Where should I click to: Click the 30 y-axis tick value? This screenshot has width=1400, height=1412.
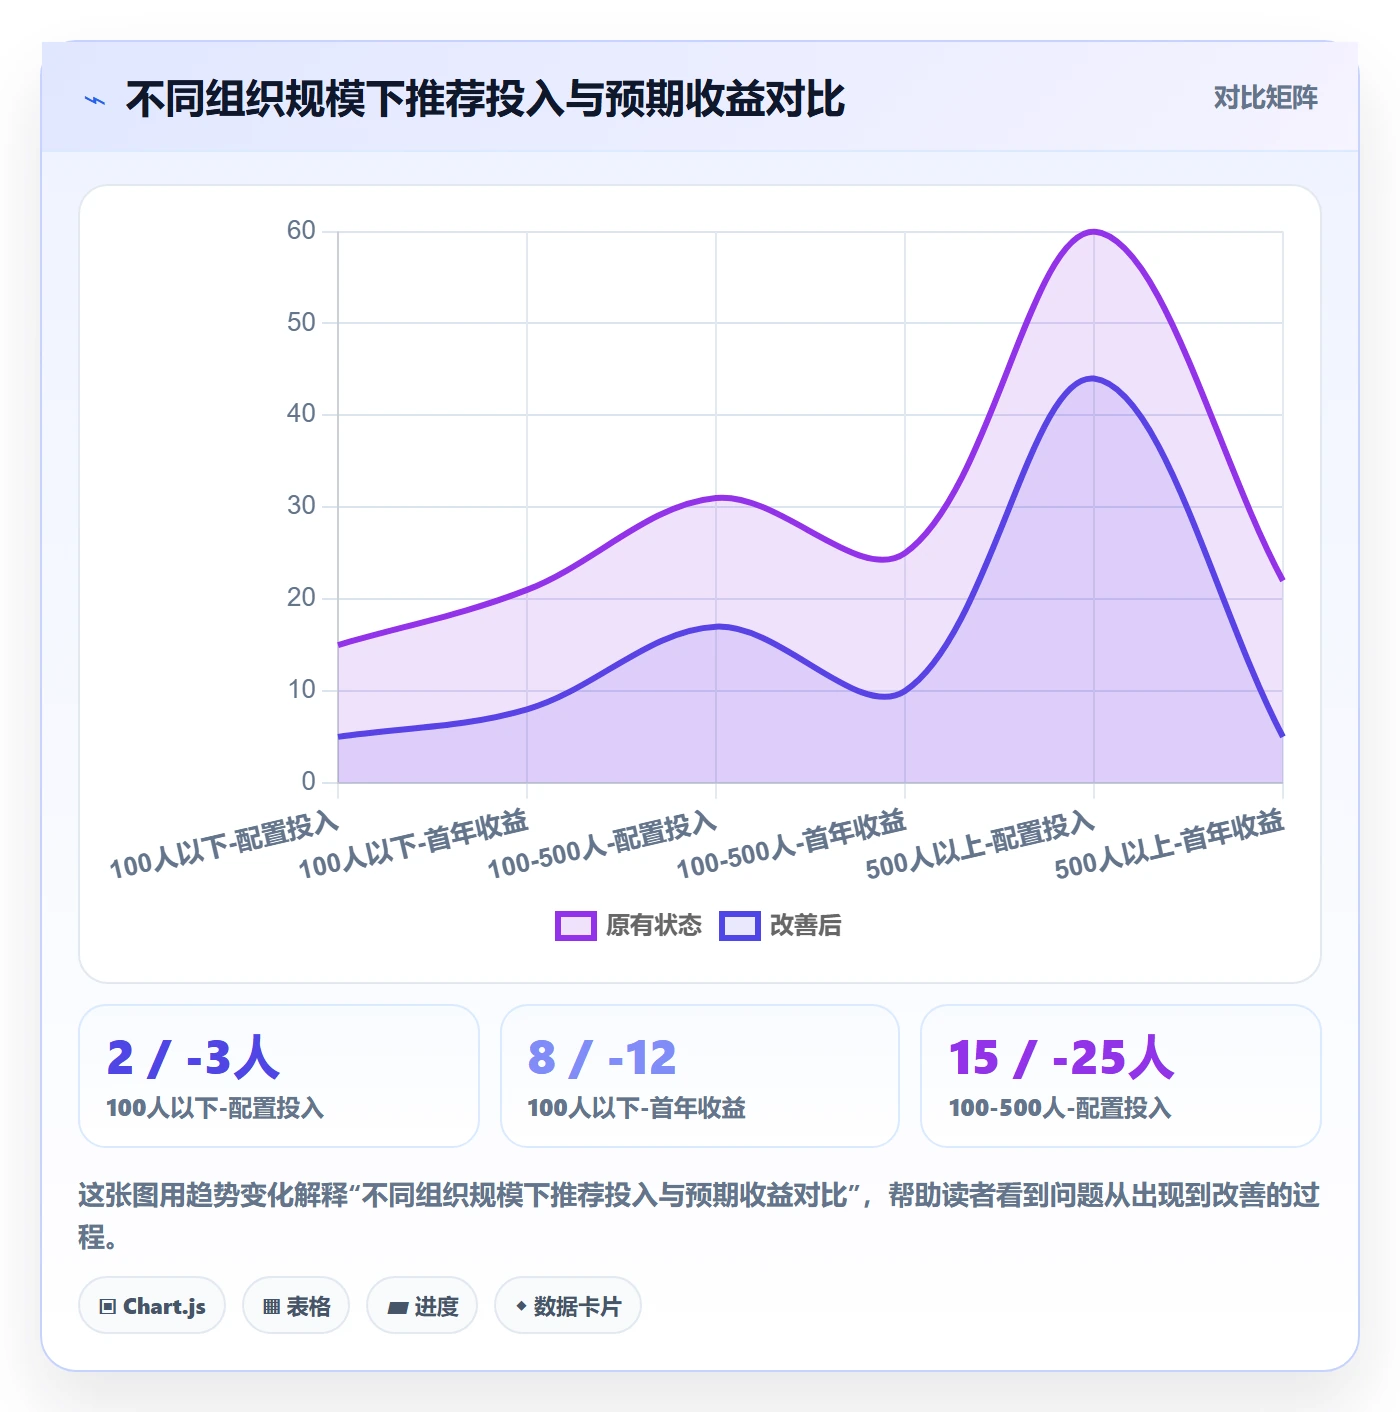[301, 506]
